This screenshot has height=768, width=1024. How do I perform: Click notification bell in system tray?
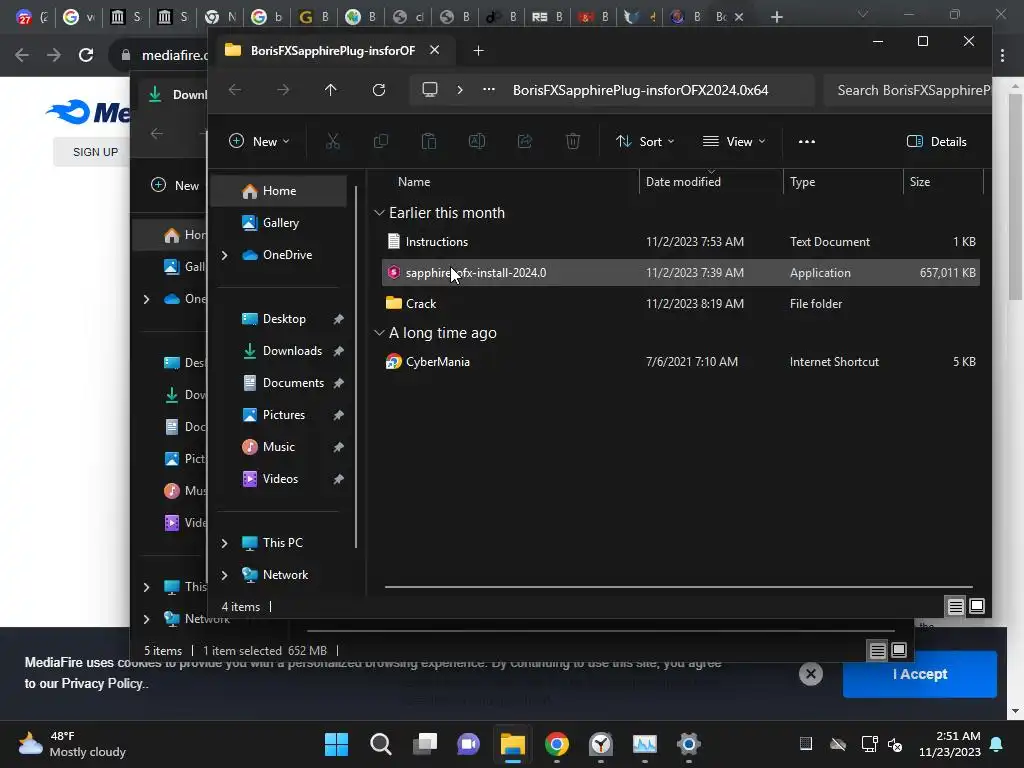pos(997,744)
